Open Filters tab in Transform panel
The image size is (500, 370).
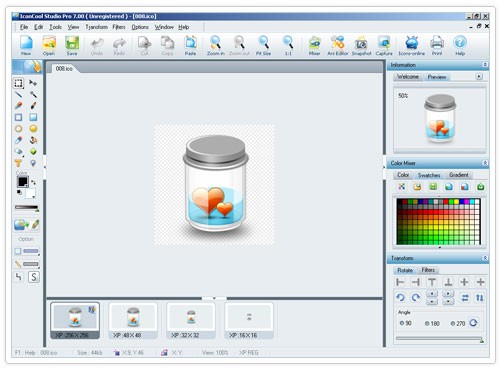tap(428, 270)
